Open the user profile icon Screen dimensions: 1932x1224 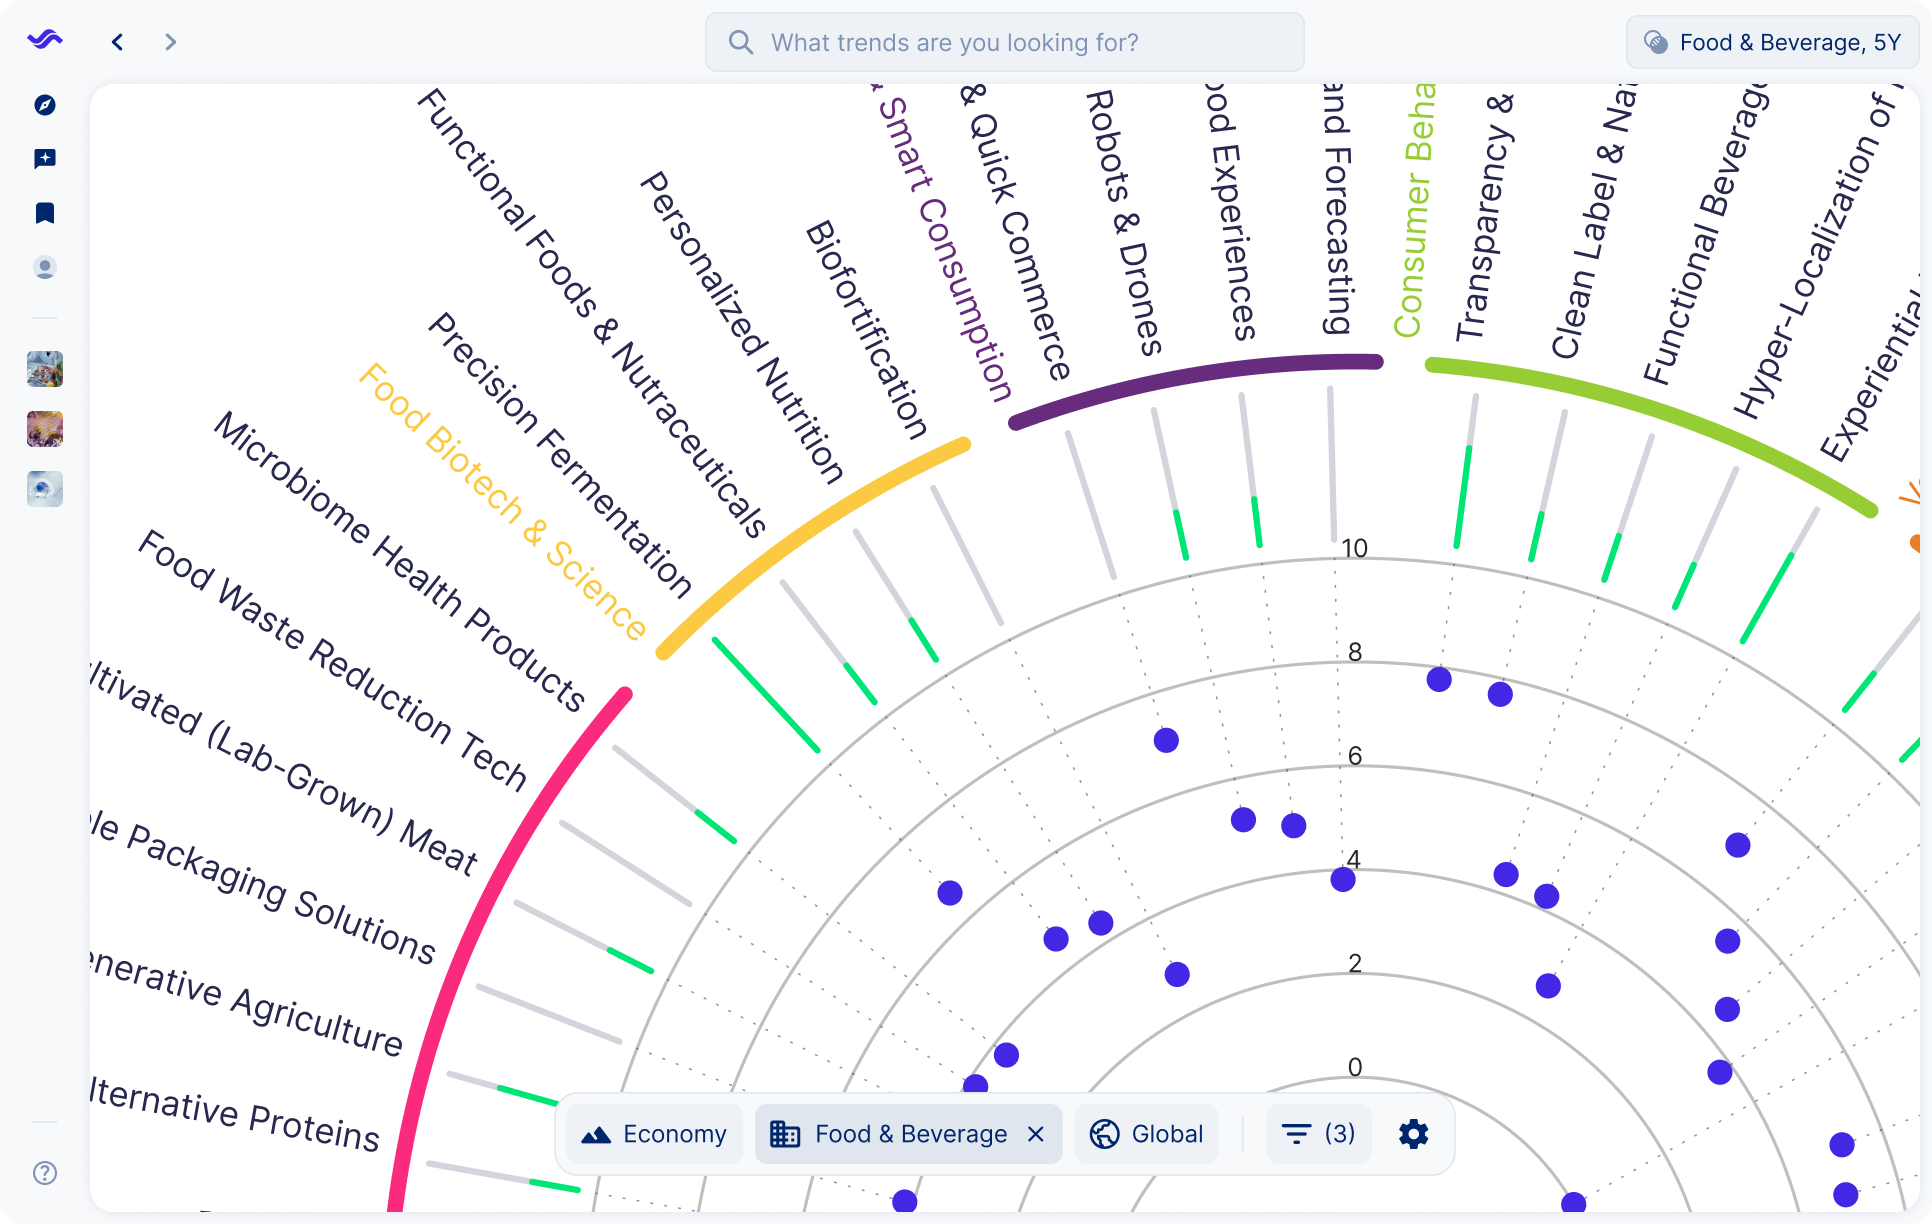45,268
